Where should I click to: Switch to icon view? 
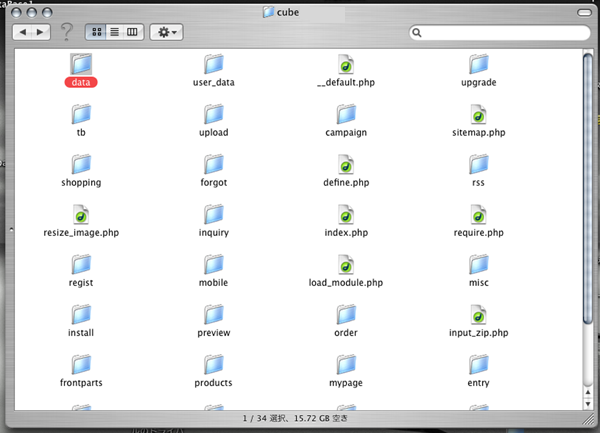(96, 32)
